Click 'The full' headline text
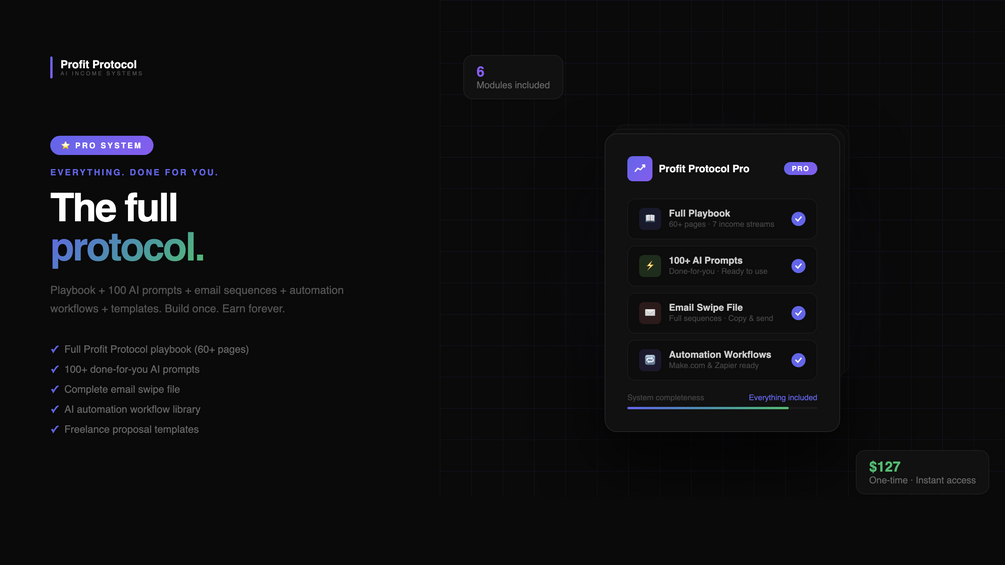Viewport: 1005px width, 565px height. point(113,208)
